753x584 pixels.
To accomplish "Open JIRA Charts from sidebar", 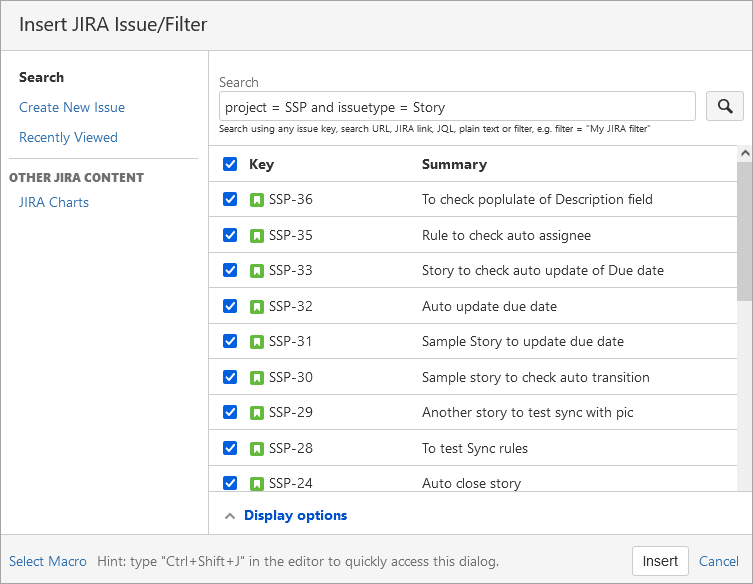I will pos(54,202).
